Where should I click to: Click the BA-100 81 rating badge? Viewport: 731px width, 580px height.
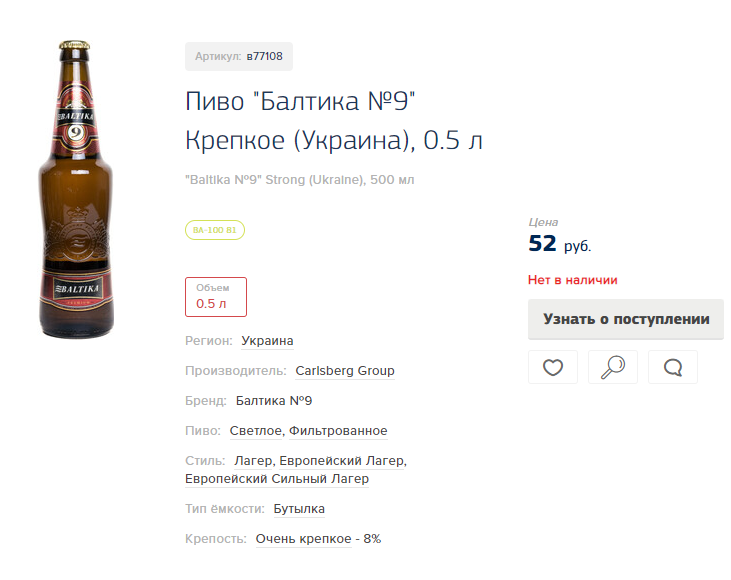tap(215, 230)
